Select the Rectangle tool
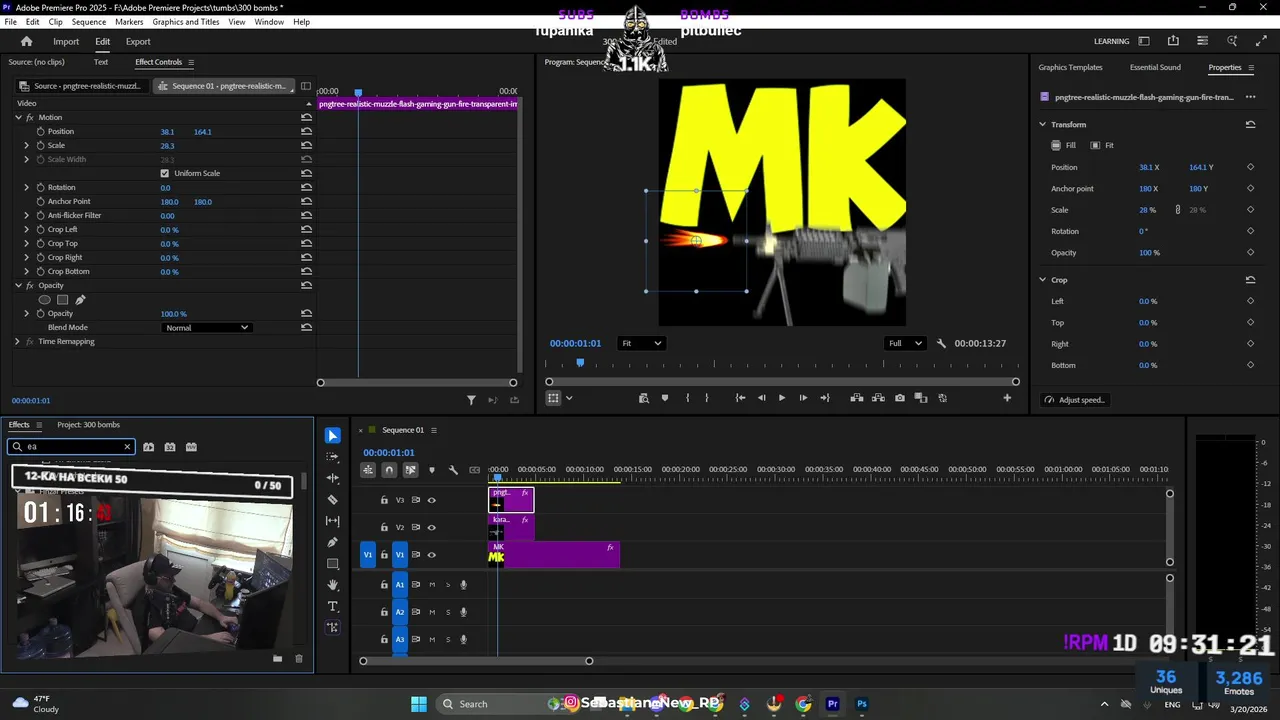 tap(333, 564)
